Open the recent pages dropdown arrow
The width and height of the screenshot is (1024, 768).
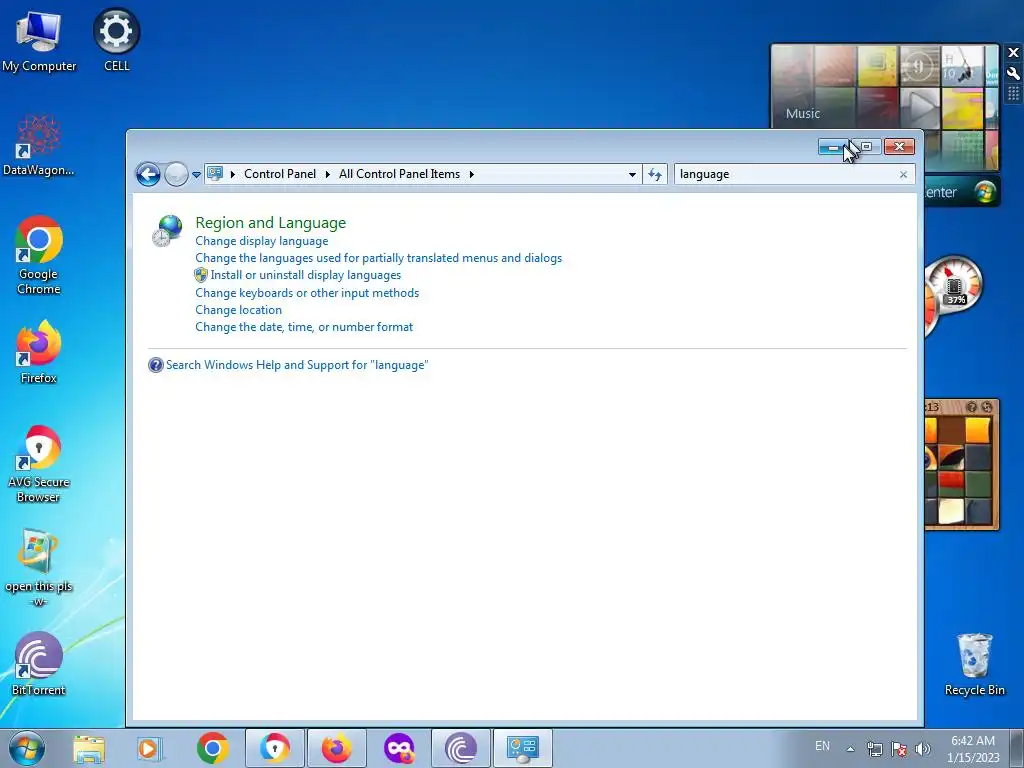[196, 175]
